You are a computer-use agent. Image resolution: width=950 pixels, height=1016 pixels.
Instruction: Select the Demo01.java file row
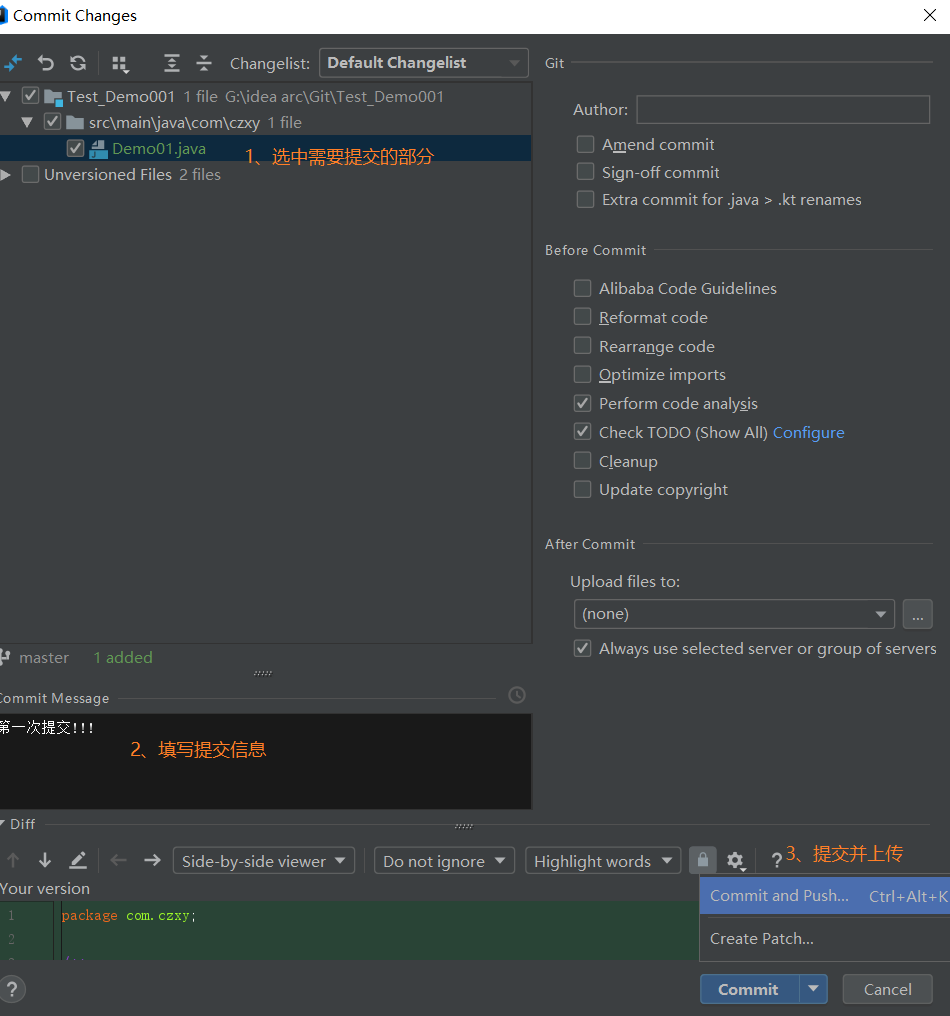[265, 148]
